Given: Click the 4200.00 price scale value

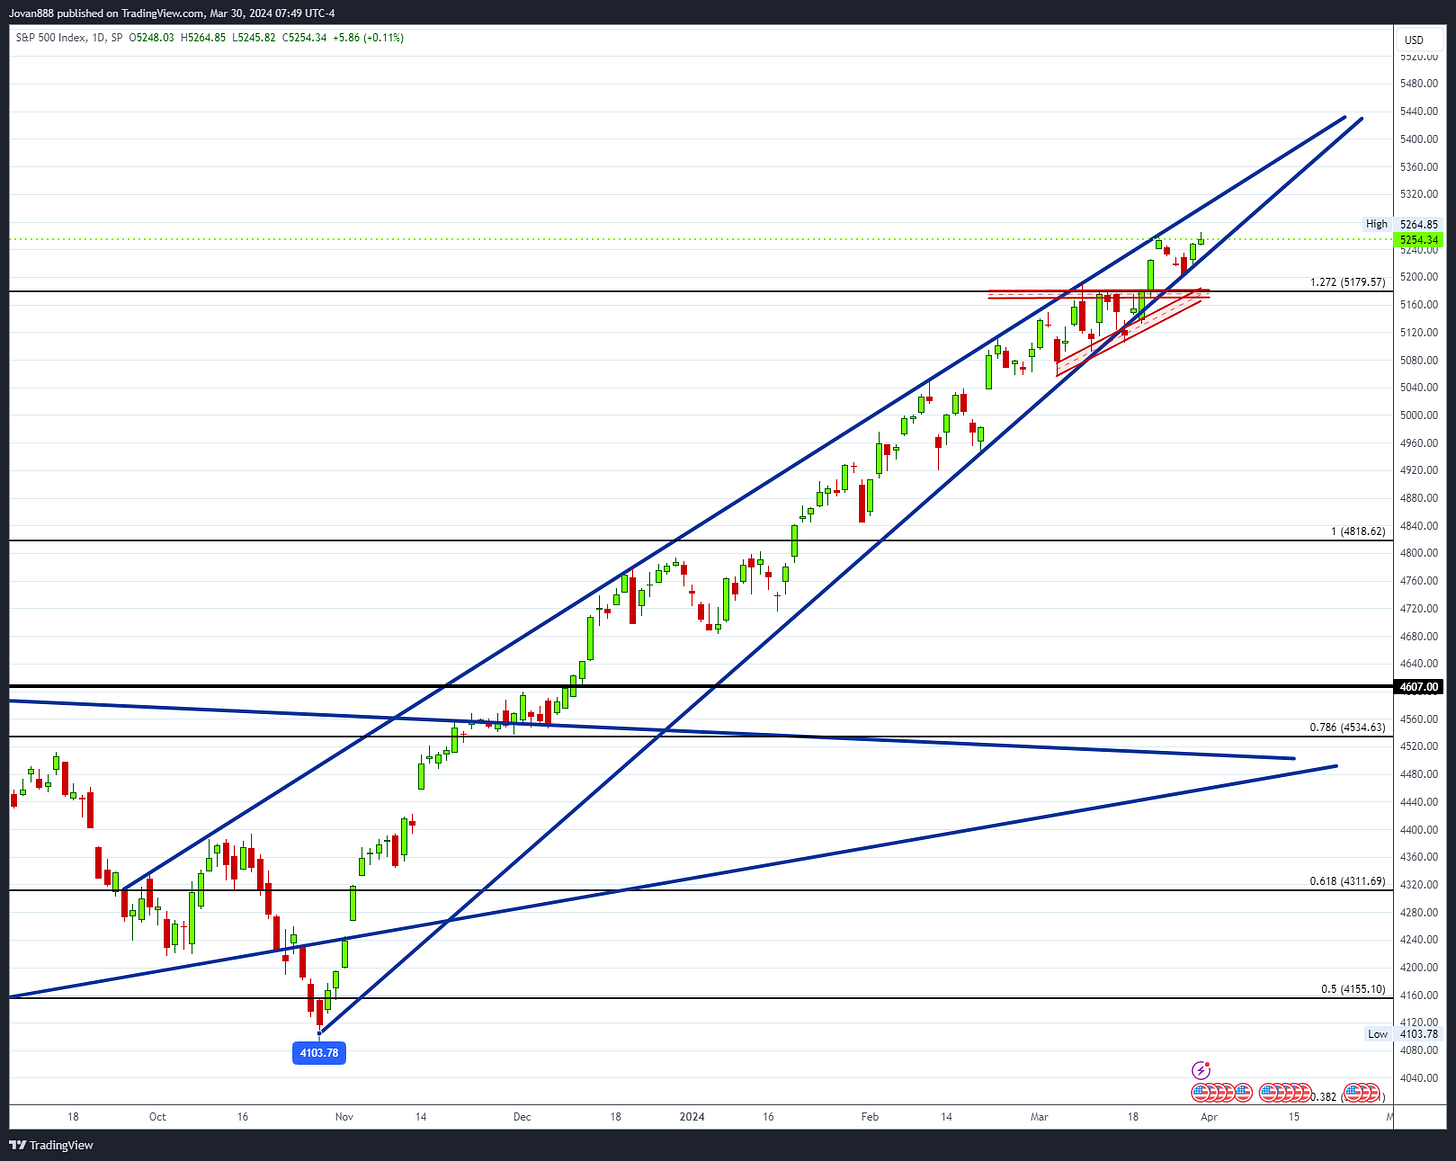Looking at the screenshot, I should point(1419,968).
